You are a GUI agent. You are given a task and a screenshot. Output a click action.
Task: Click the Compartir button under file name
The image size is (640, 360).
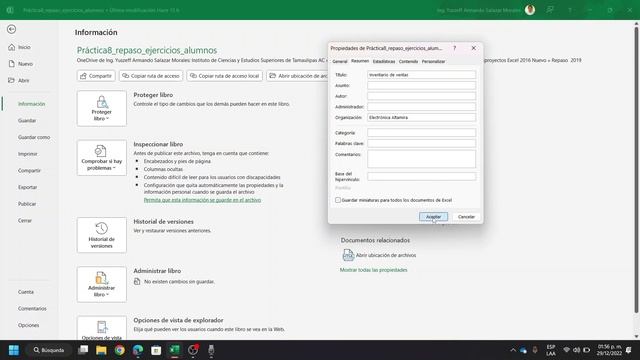(96, 76)
